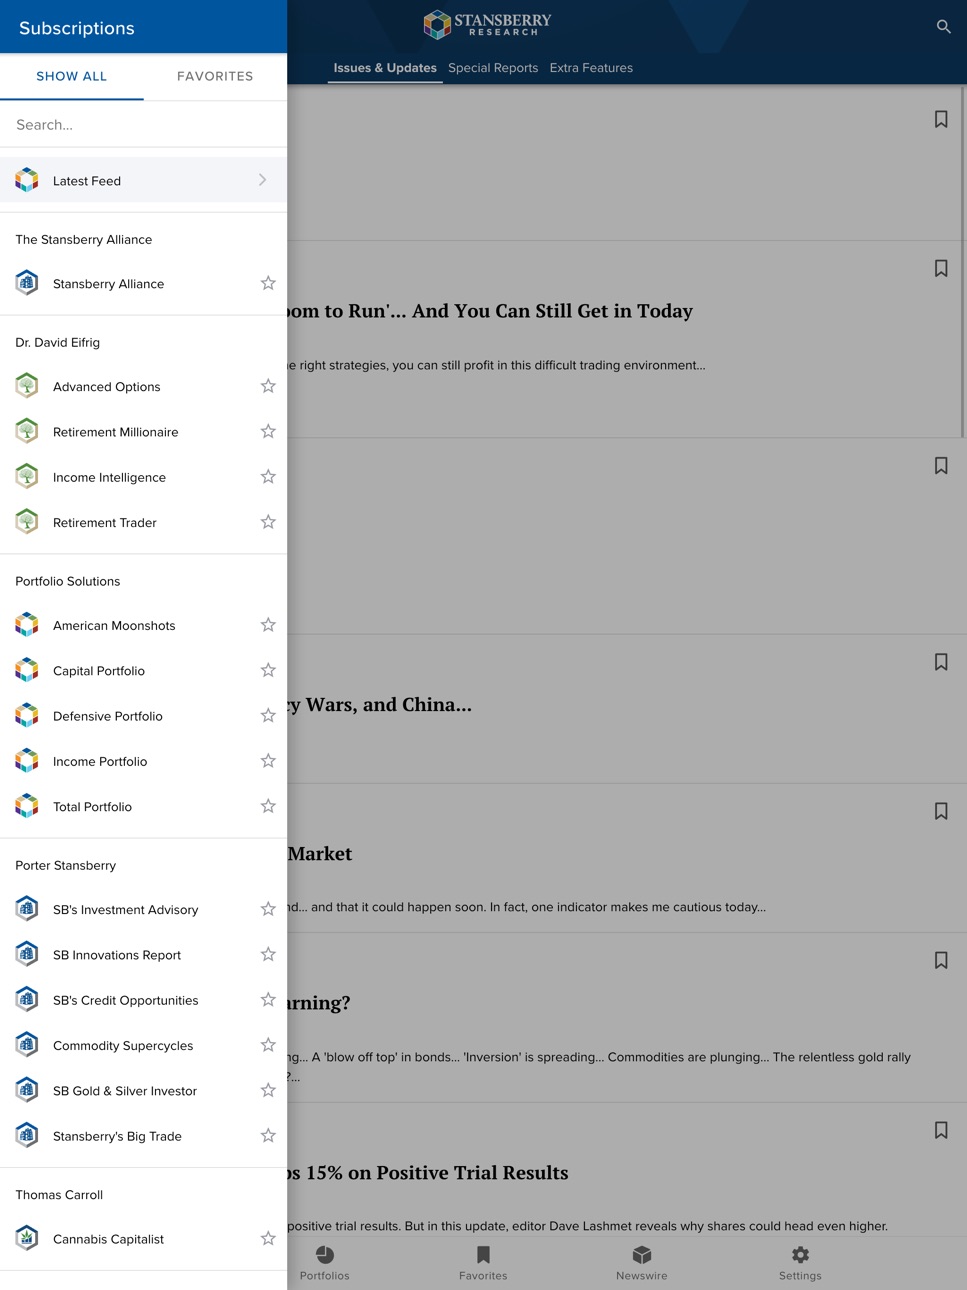Toggle favorite star for Cannabis Capitalist
The width and height of the screenshot is (967, 1290).
tap(268, 1238)
